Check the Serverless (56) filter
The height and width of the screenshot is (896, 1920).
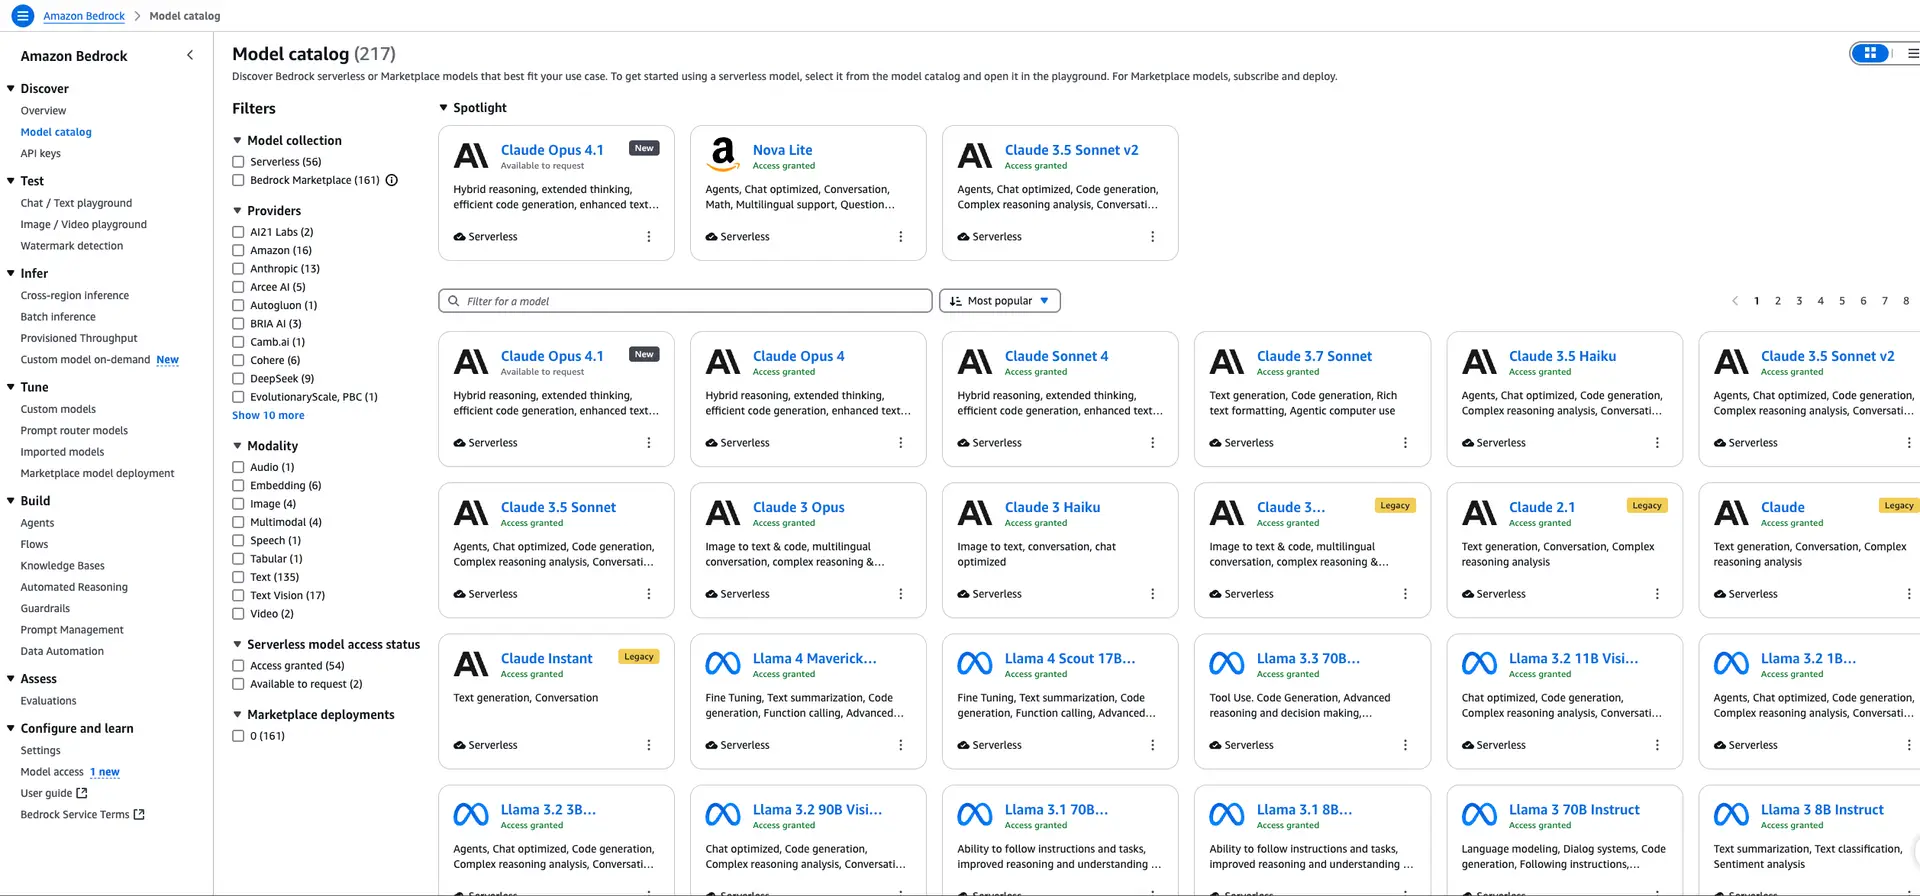click(238, 162)
